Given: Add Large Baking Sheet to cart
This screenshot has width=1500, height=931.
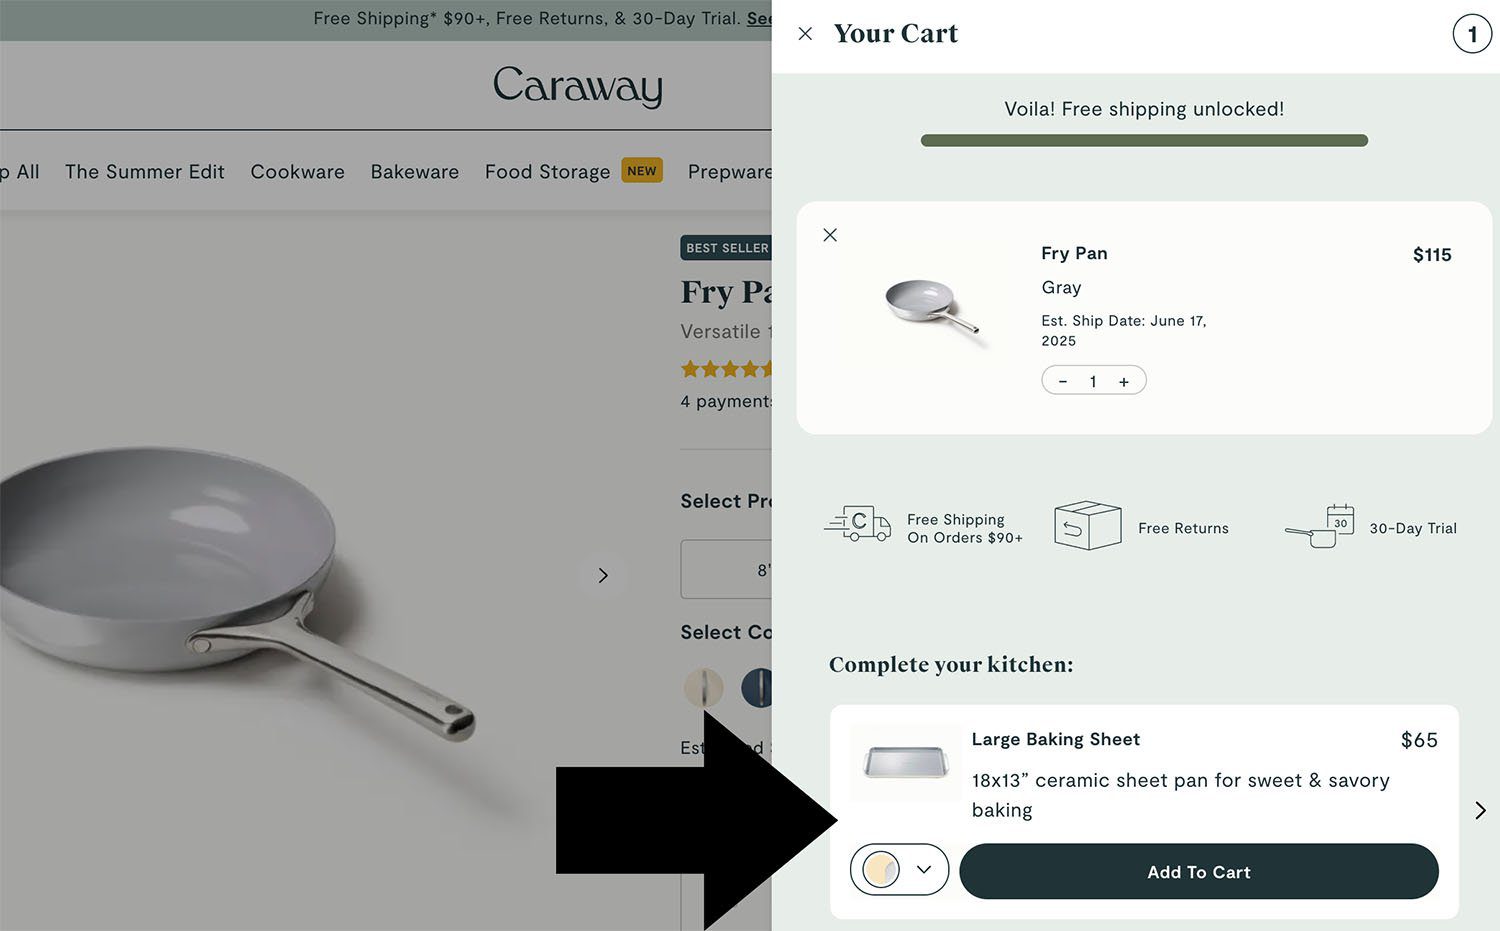Looking at the screenshot, I should coord(1198,871).
